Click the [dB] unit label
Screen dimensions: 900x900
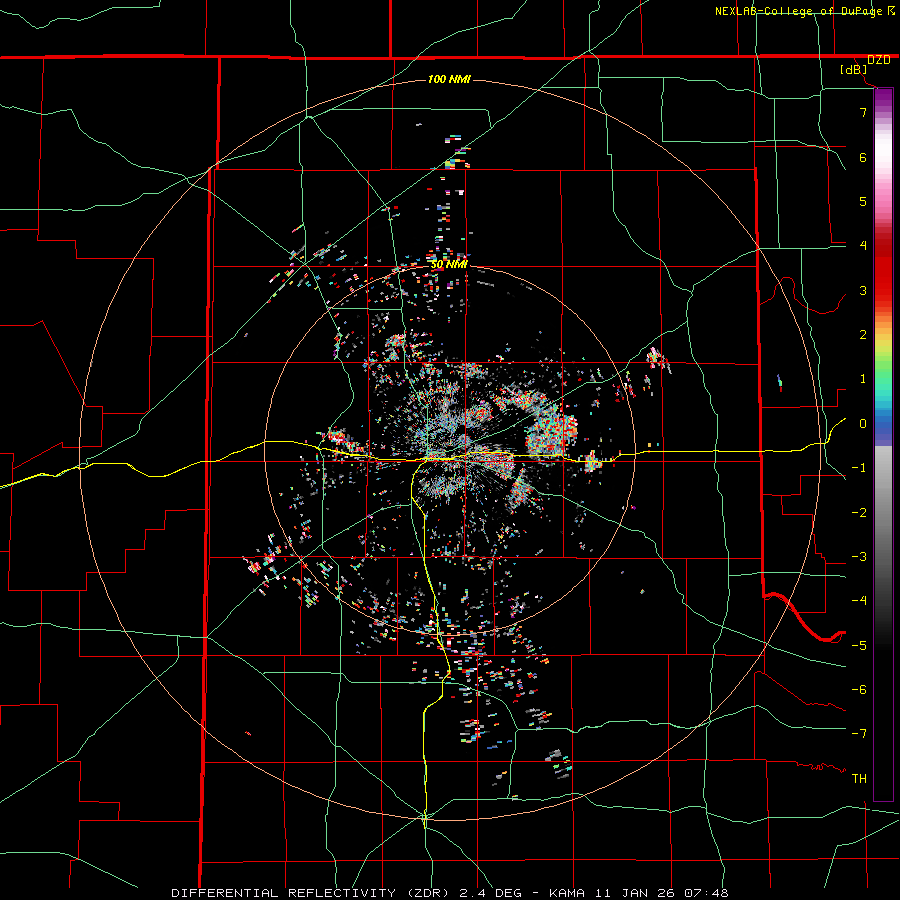tap(854, 70)
